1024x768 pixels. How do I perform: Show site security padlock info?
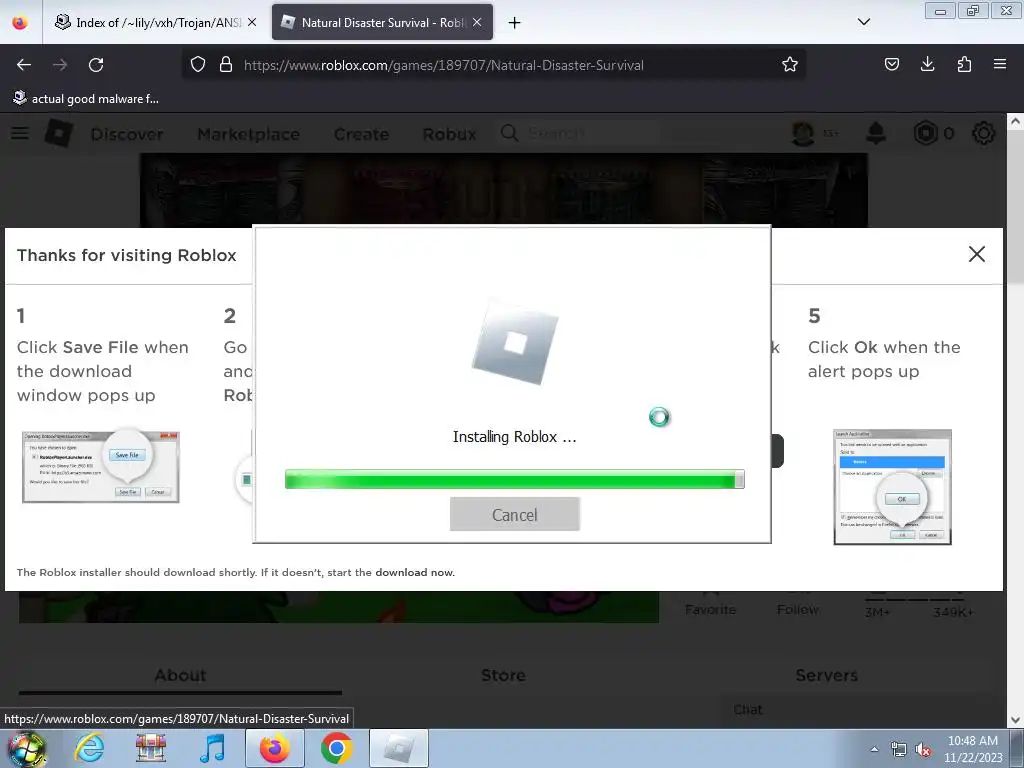(226, 65)
